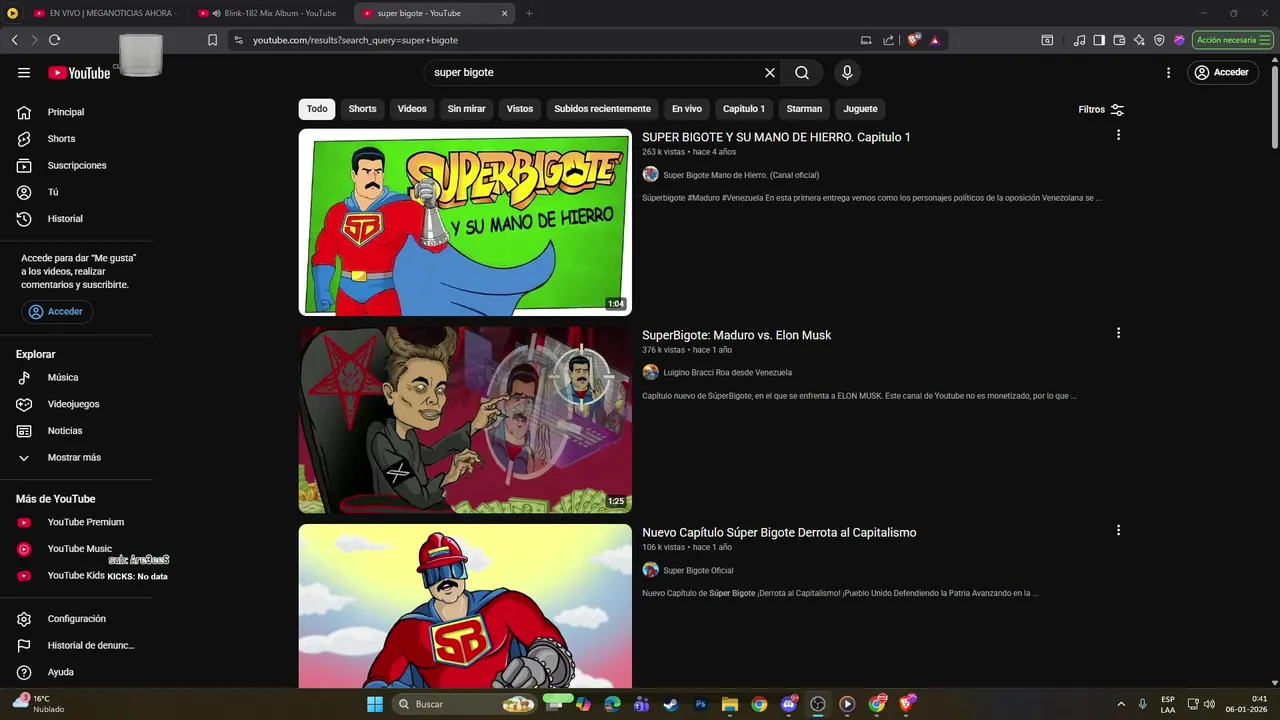Open Steam from the taskbar
Viewport: 1280px width, 720px height.
coord(670,704)
